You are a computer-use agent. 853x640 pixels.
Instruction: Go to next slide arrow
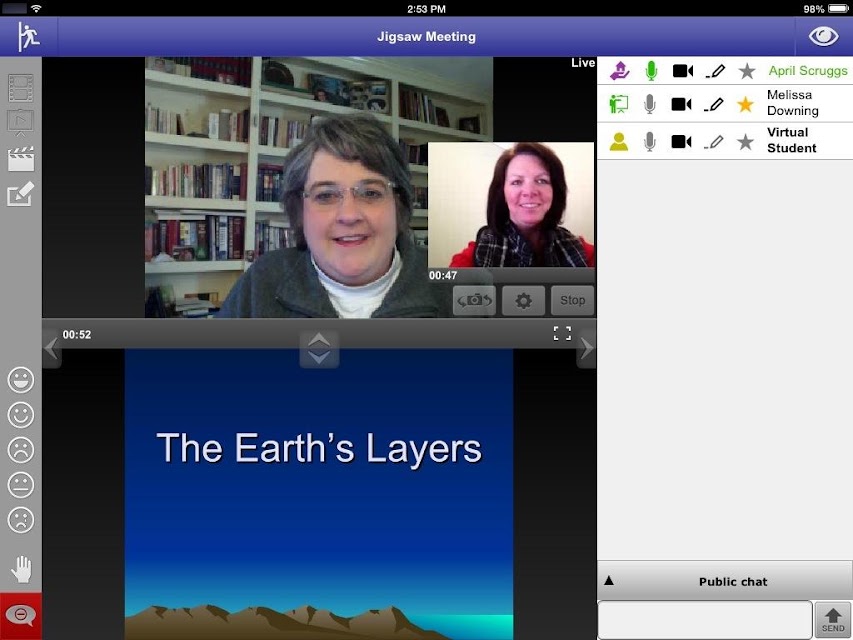click(x=586, y=348)
